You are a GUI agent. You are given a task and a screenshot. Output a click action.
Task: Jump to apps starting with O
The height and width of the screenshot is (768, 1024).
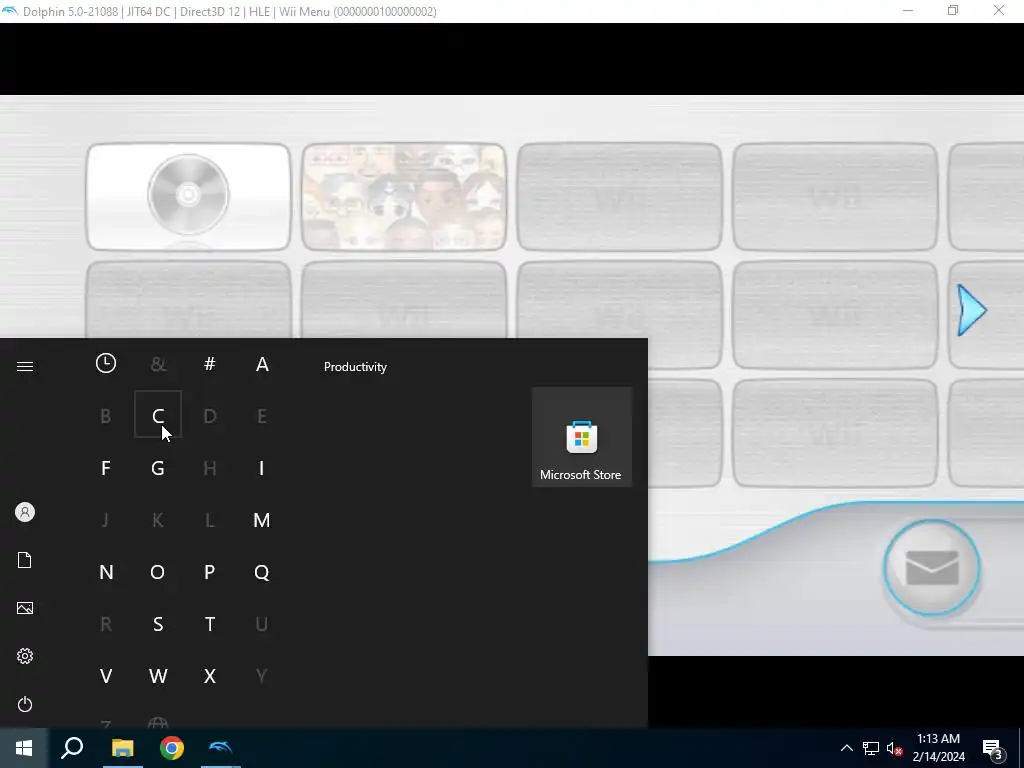[158, 572]
